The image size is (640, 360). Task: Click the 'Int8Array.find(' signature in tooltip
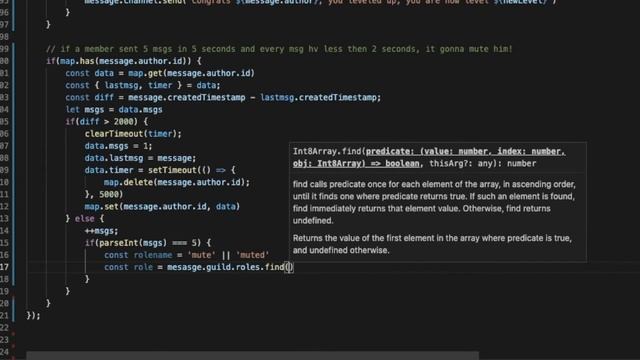(329, 151)
